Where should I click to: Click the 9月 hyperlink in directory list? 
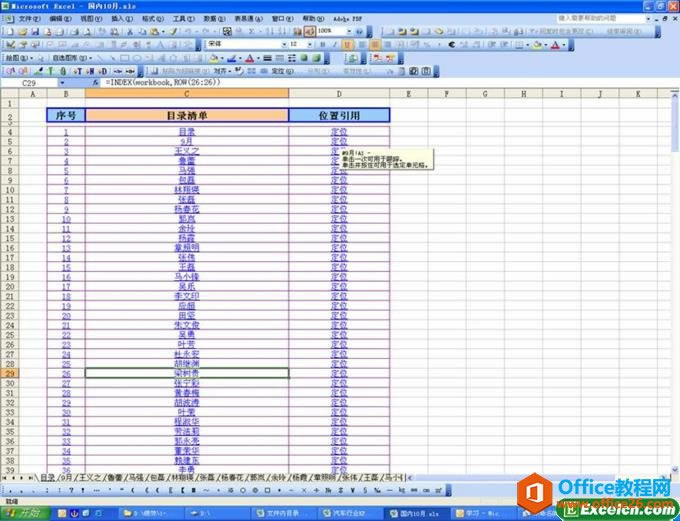click(x=187, y=141)
